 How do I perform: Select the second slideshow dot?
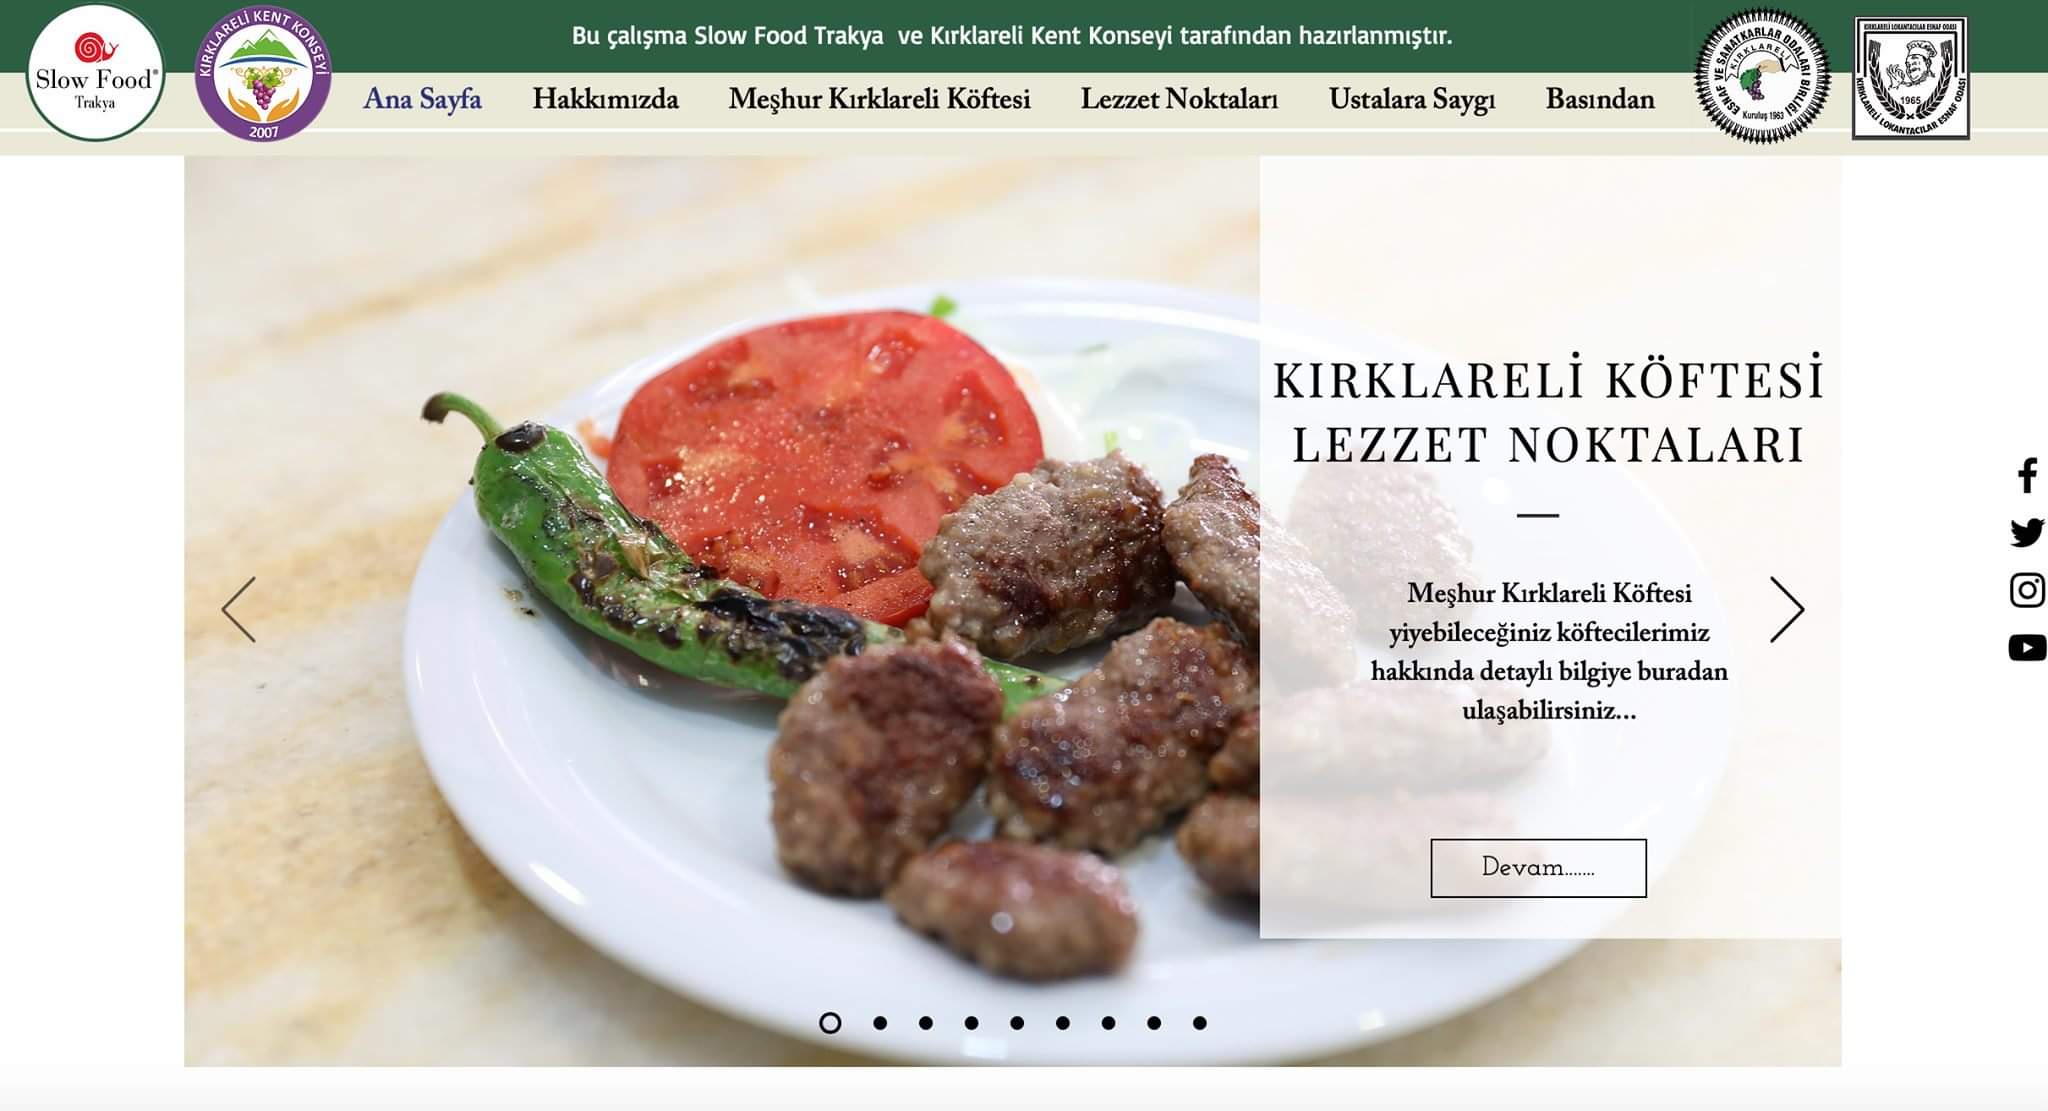click(x=880, y=1023)
